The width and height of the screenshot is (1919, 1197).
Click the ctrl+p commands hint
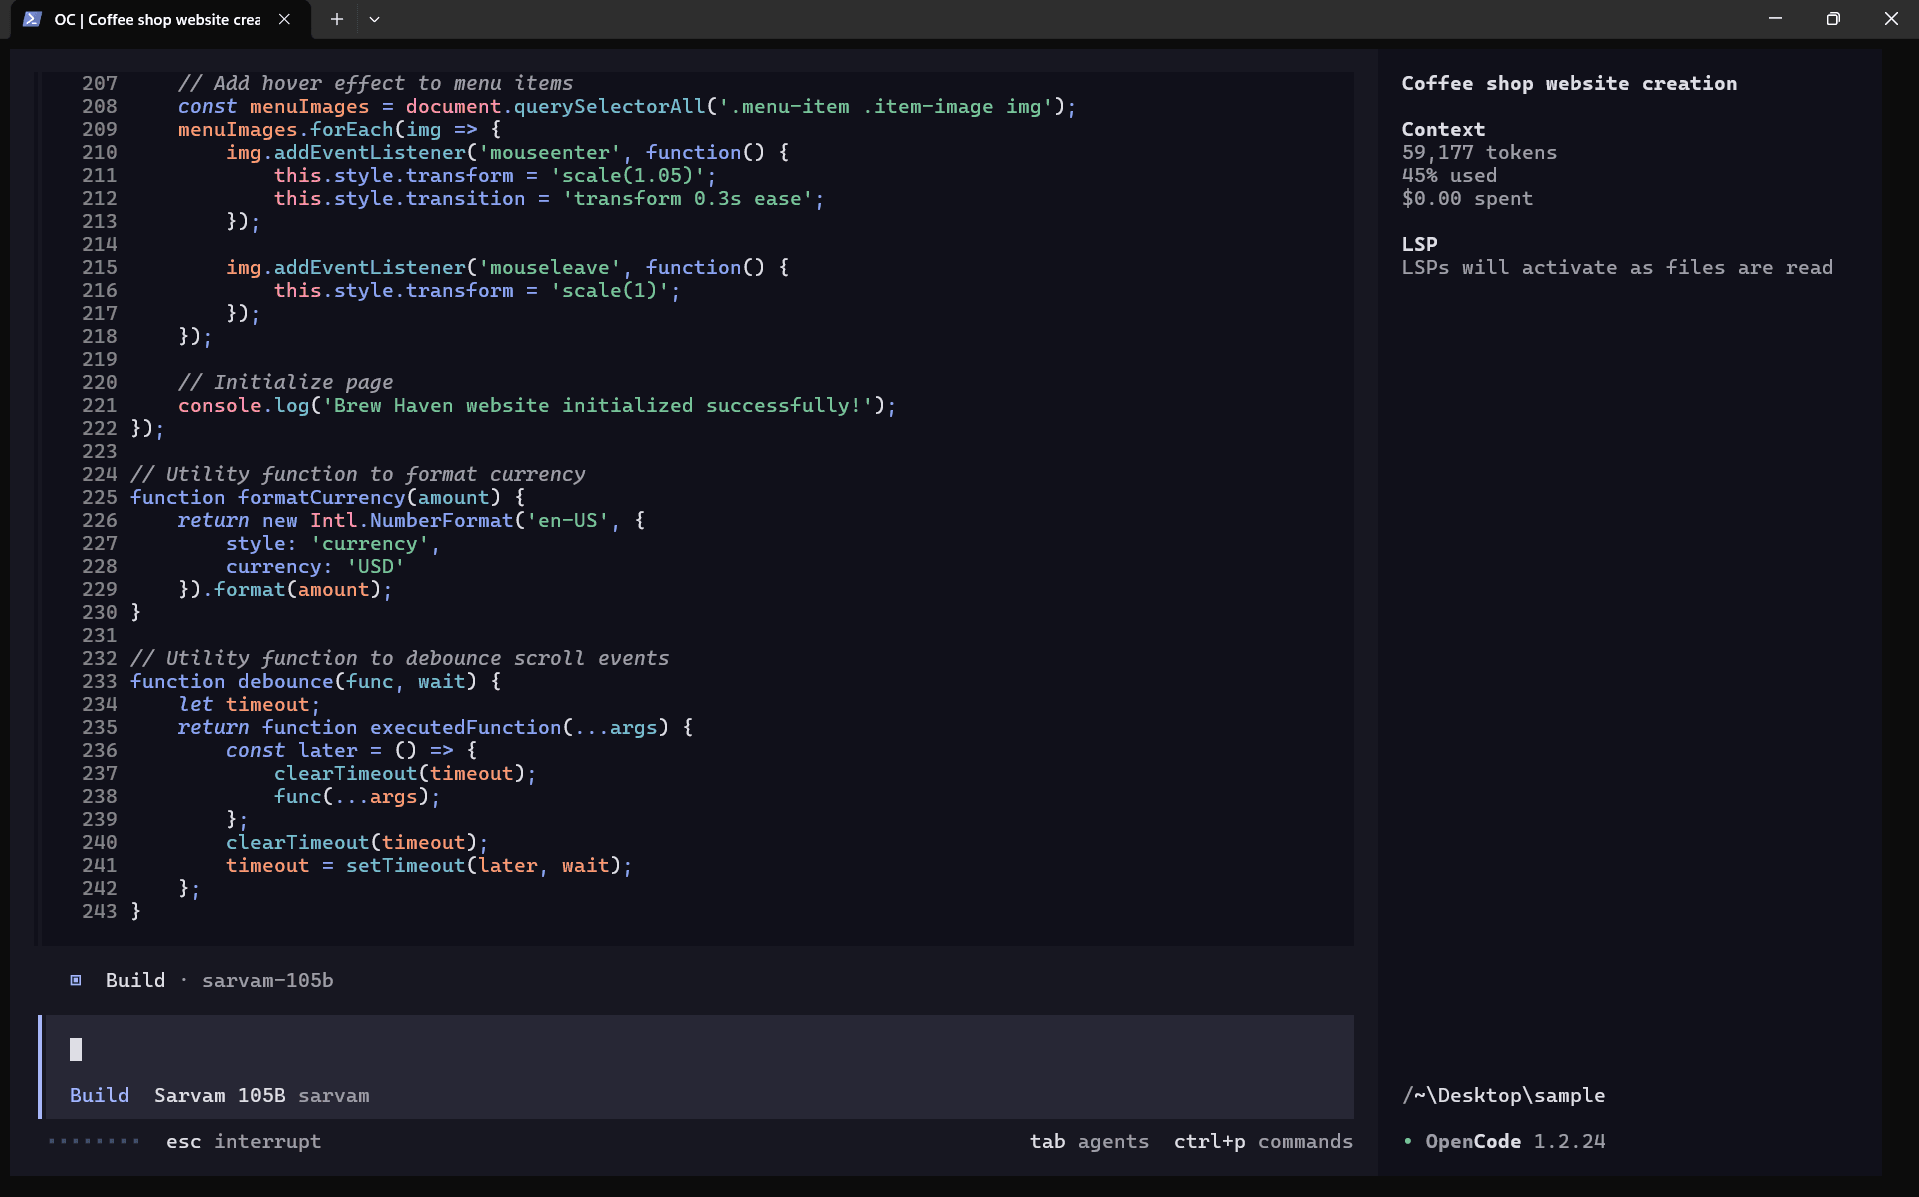click(x=1263, y=1141)
